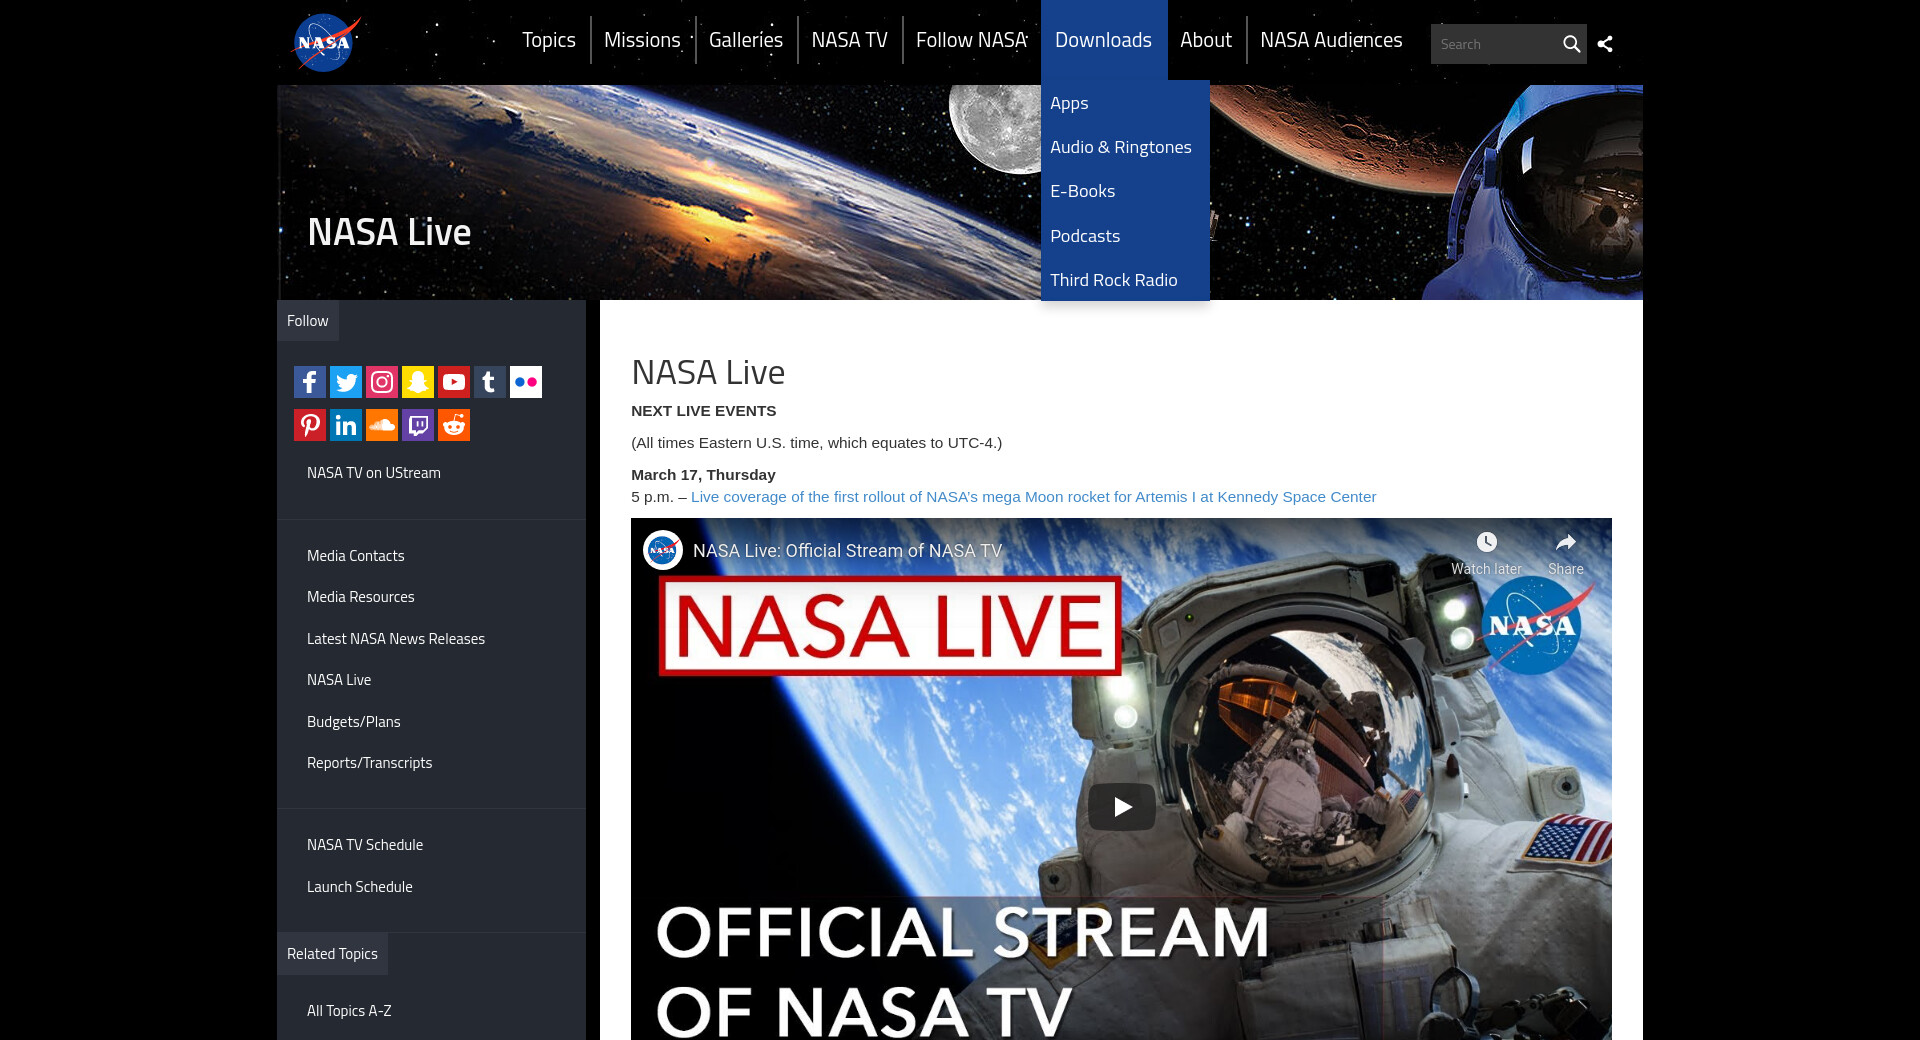Image resolution: width=1920 pixels, height=1040 pixels.
Task: Click the share icon beside search
Action: [1605, 44]
